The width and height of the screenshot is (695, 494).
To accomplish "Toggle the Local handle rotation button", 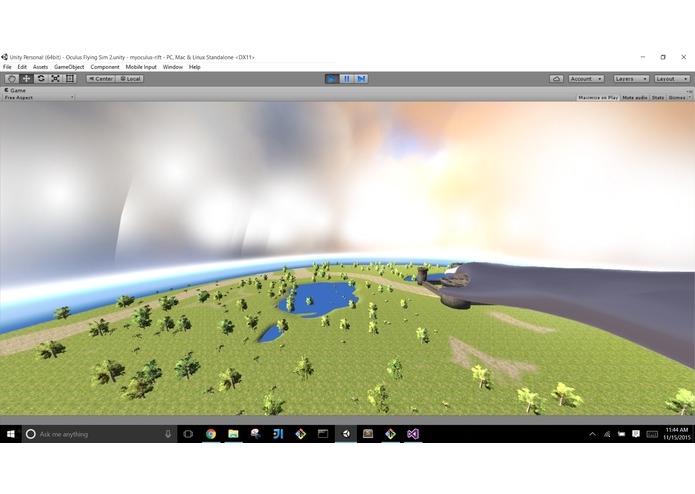I will point(130,78).
